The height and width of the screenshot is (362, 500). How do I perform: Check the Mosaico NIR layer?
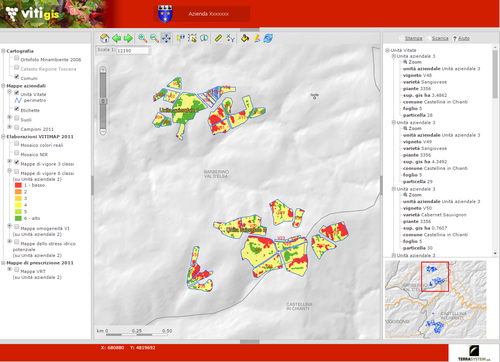coord(17,153)
